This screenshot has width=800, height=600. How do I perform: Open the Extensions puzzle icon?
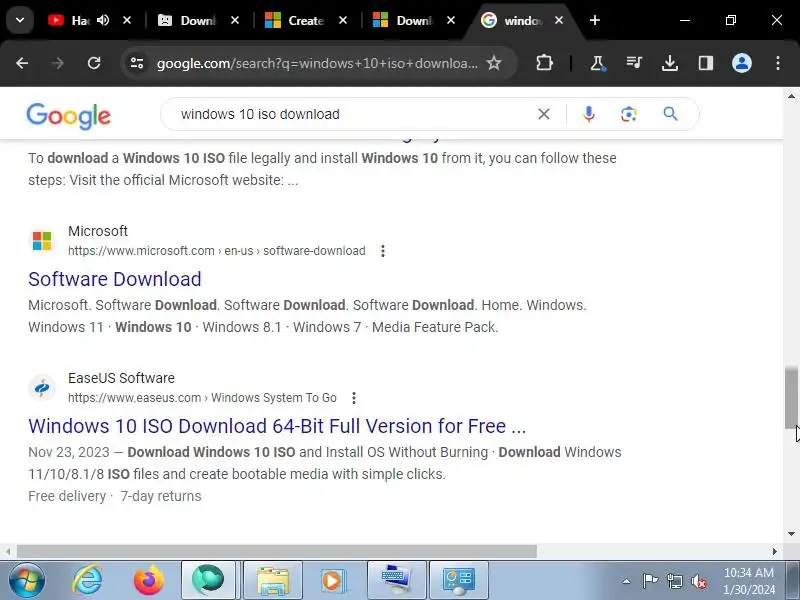click(544, 63)
